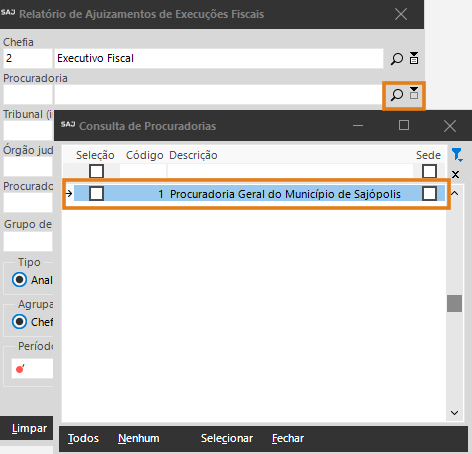The height and width of the screenshot is (454, 472).
Task: Toggle the Sede filter checkbox
Action: pos(429,171)
